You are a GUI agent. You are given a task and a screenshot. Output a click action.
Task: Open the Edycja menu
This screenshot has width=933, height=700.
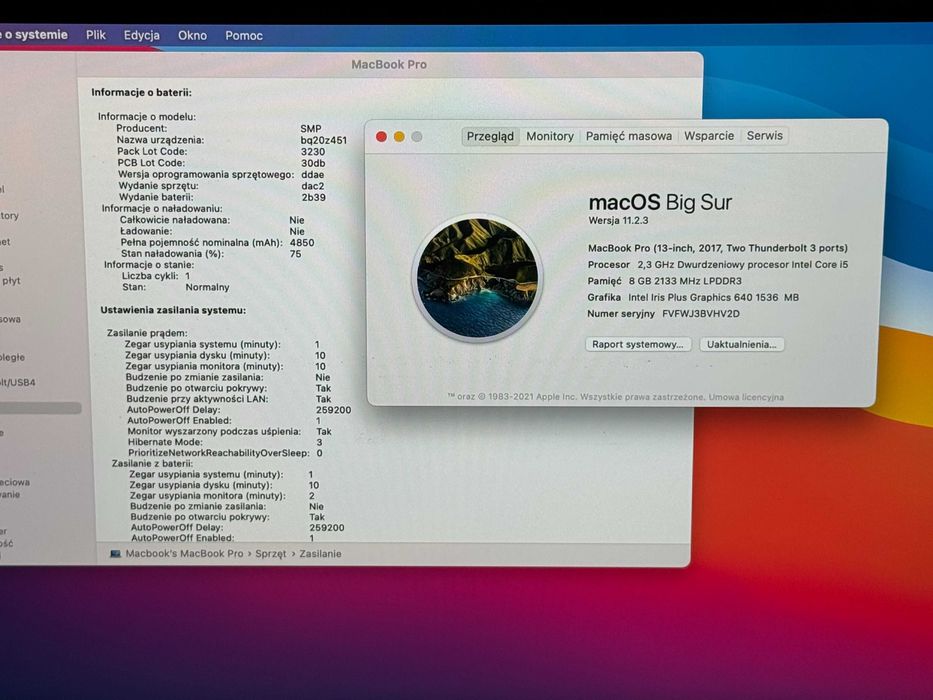(x=142, y=35)
